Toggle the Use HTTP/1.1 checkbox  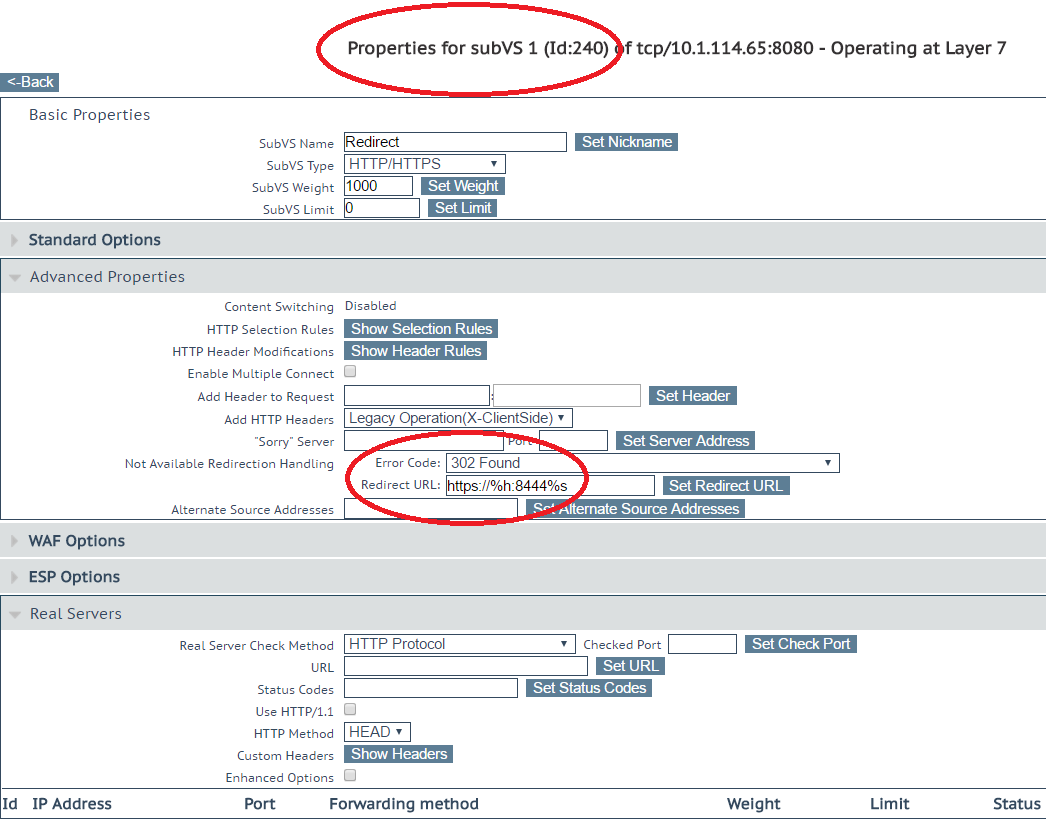[x=350, y=710]
